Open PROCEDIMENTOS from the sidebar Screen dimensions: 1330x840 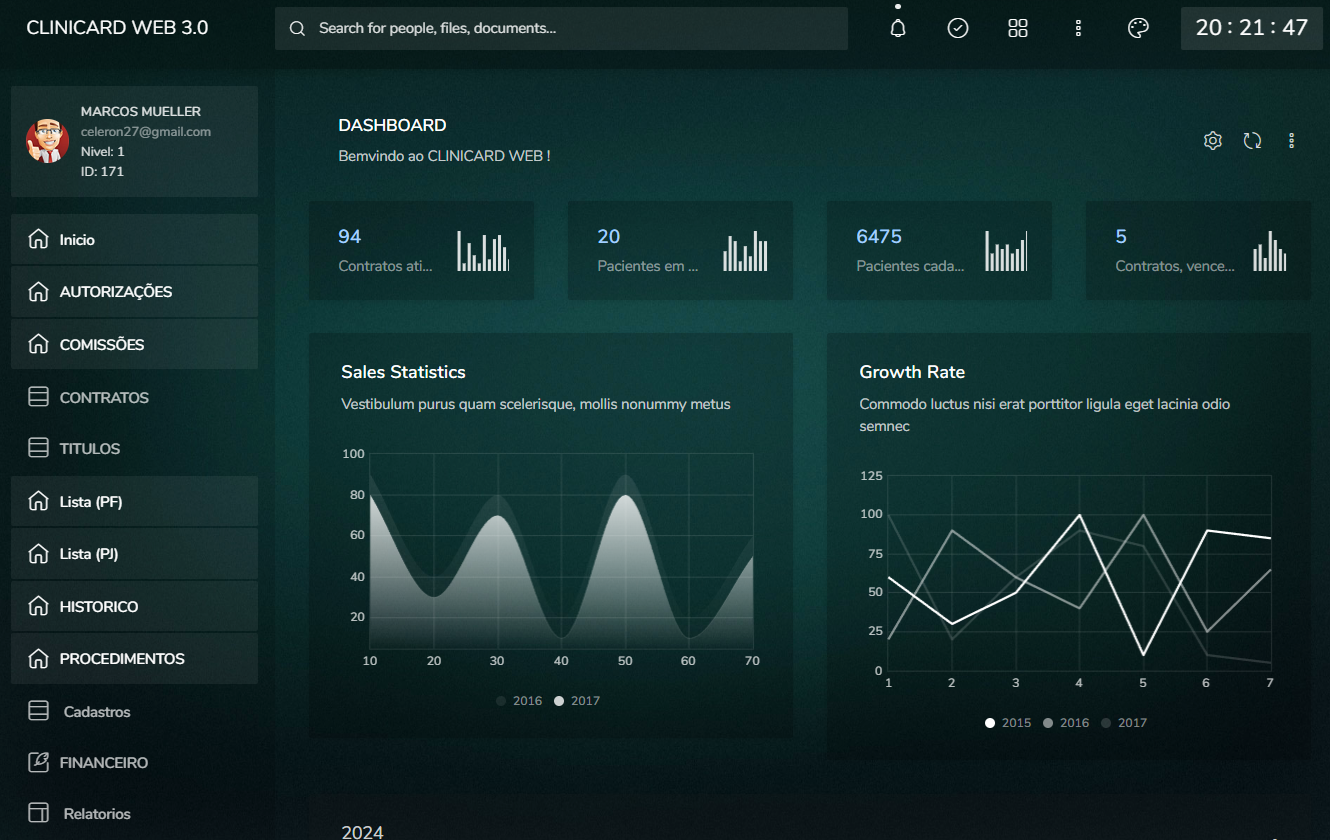(x=122, y=659)
